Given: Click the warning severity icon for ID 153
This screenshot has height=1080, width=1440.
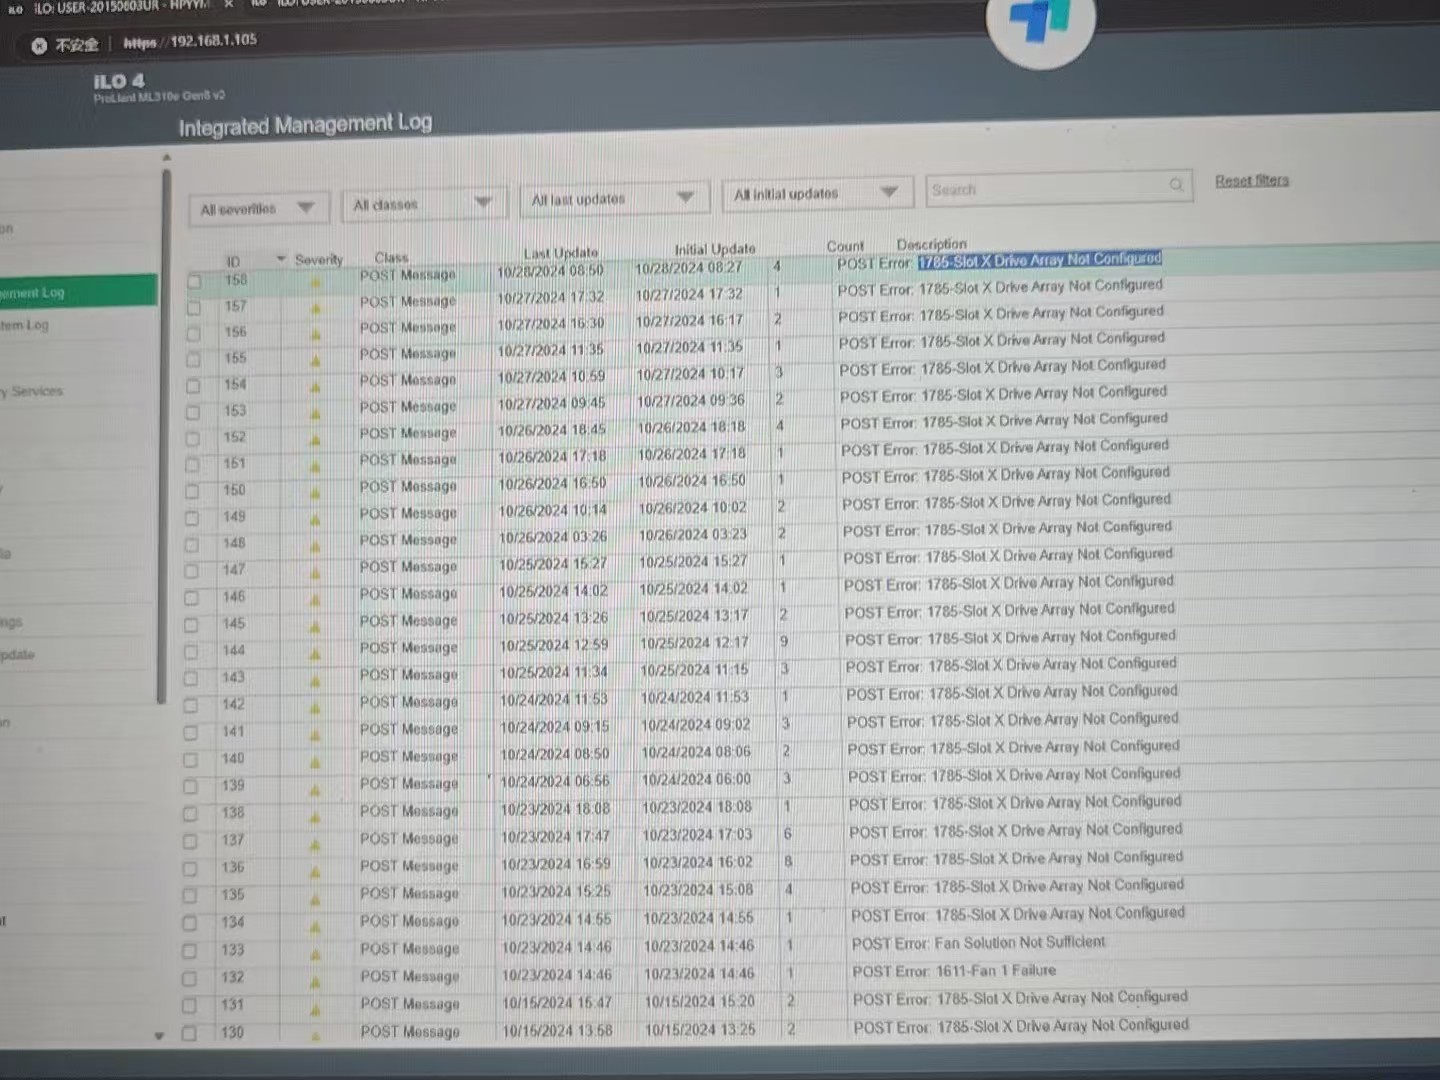Looking at the screenshot, I should [x=316, y=413].
